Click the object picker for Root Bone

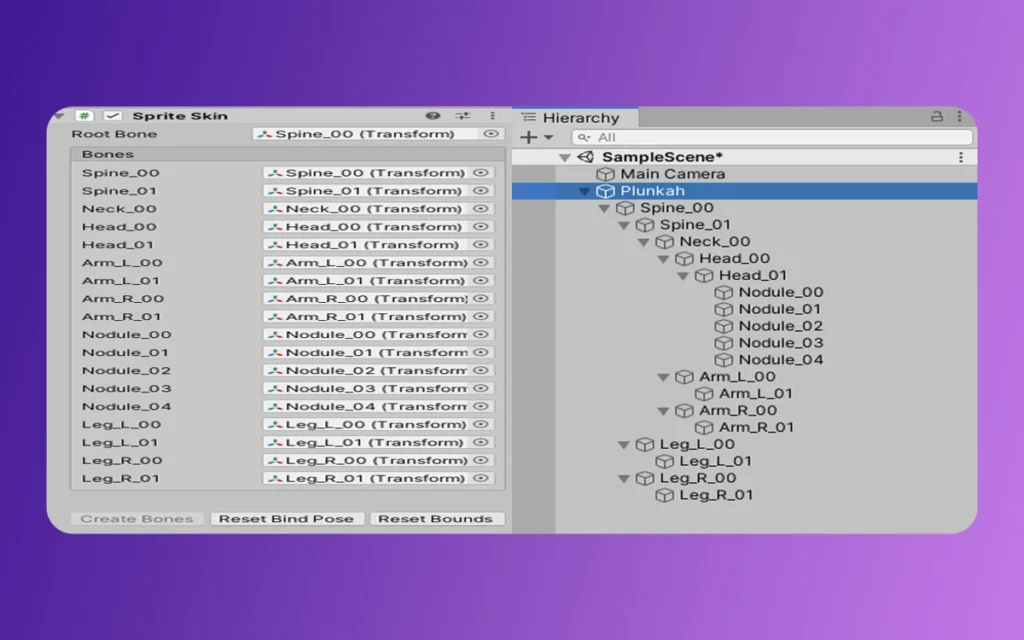tap(490, 134)
